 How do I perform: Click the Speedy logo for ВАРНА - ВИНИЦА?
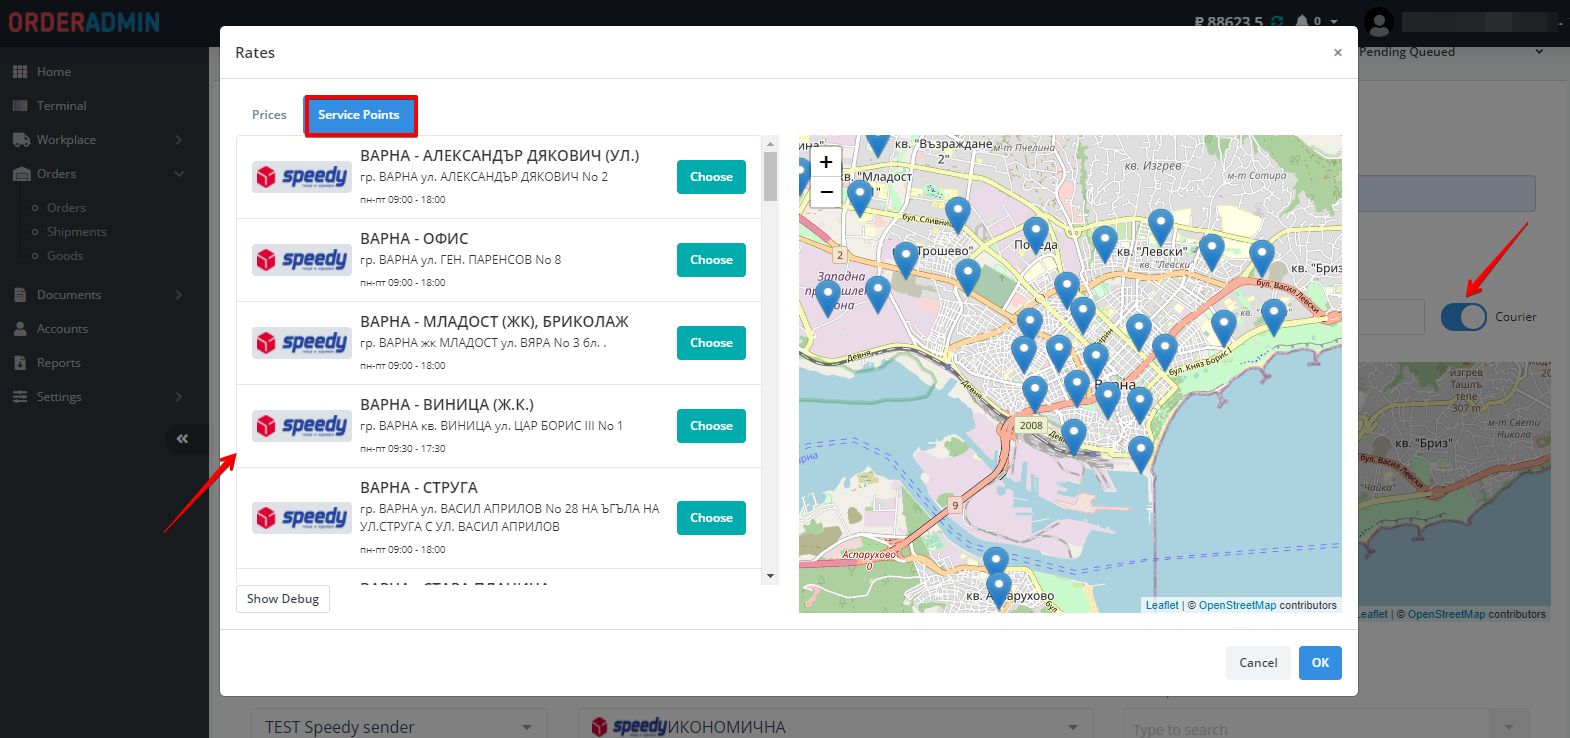coord(301,426)
